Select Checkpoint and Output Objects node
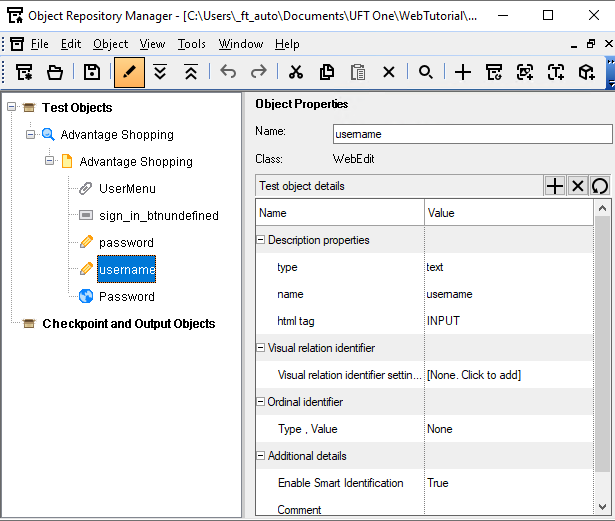This screenshot has height=521, width=615. (x=129, y=324)
